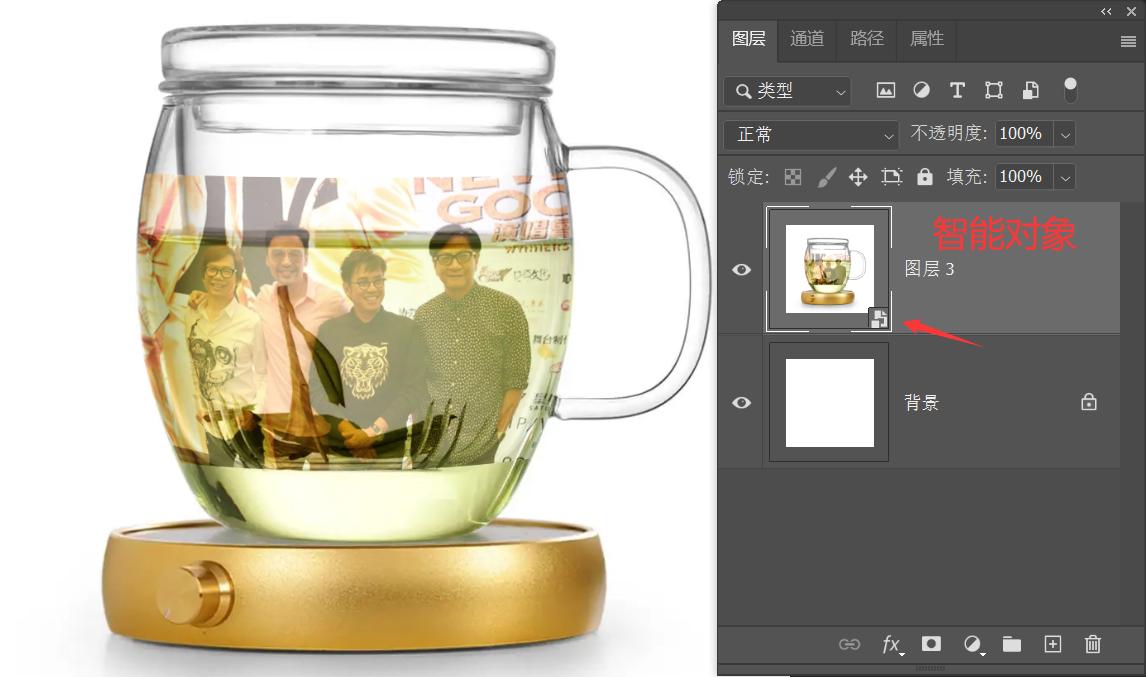Create a new group folder icon
Screen dimensions: 1146x677
[1012, 644]
